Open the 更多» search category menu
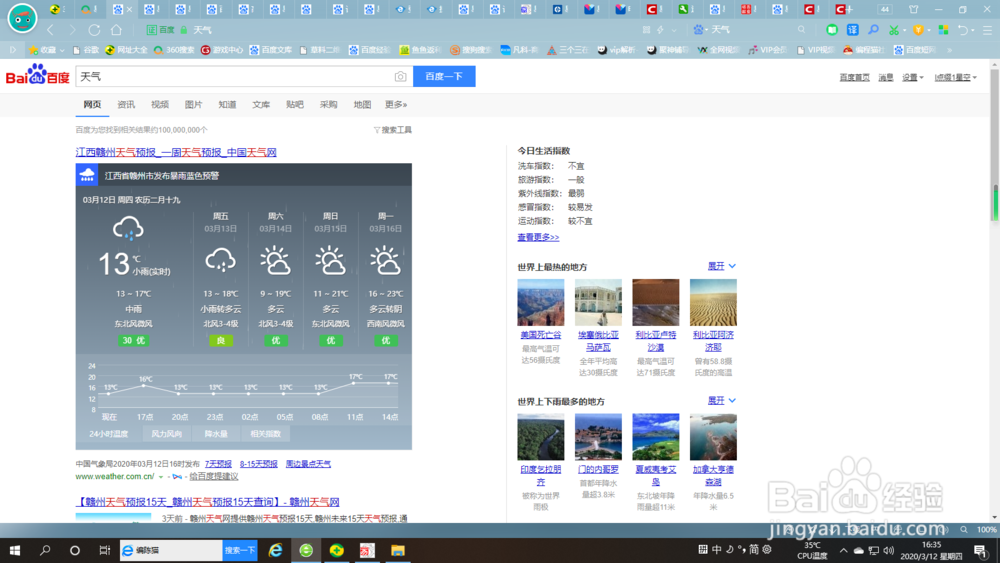This screenshot has height=563, width=1000. (x=395, y=105)
